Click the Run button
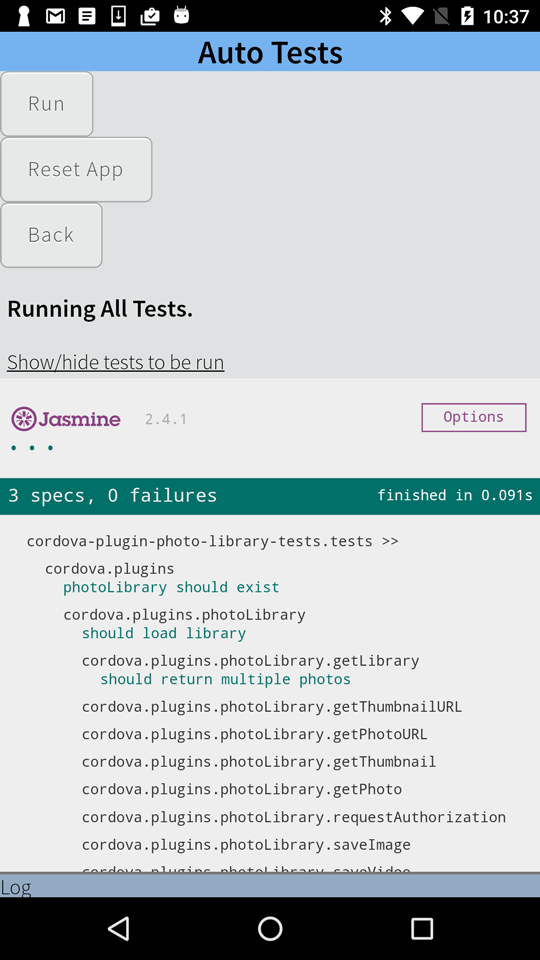 coord(47,103)
